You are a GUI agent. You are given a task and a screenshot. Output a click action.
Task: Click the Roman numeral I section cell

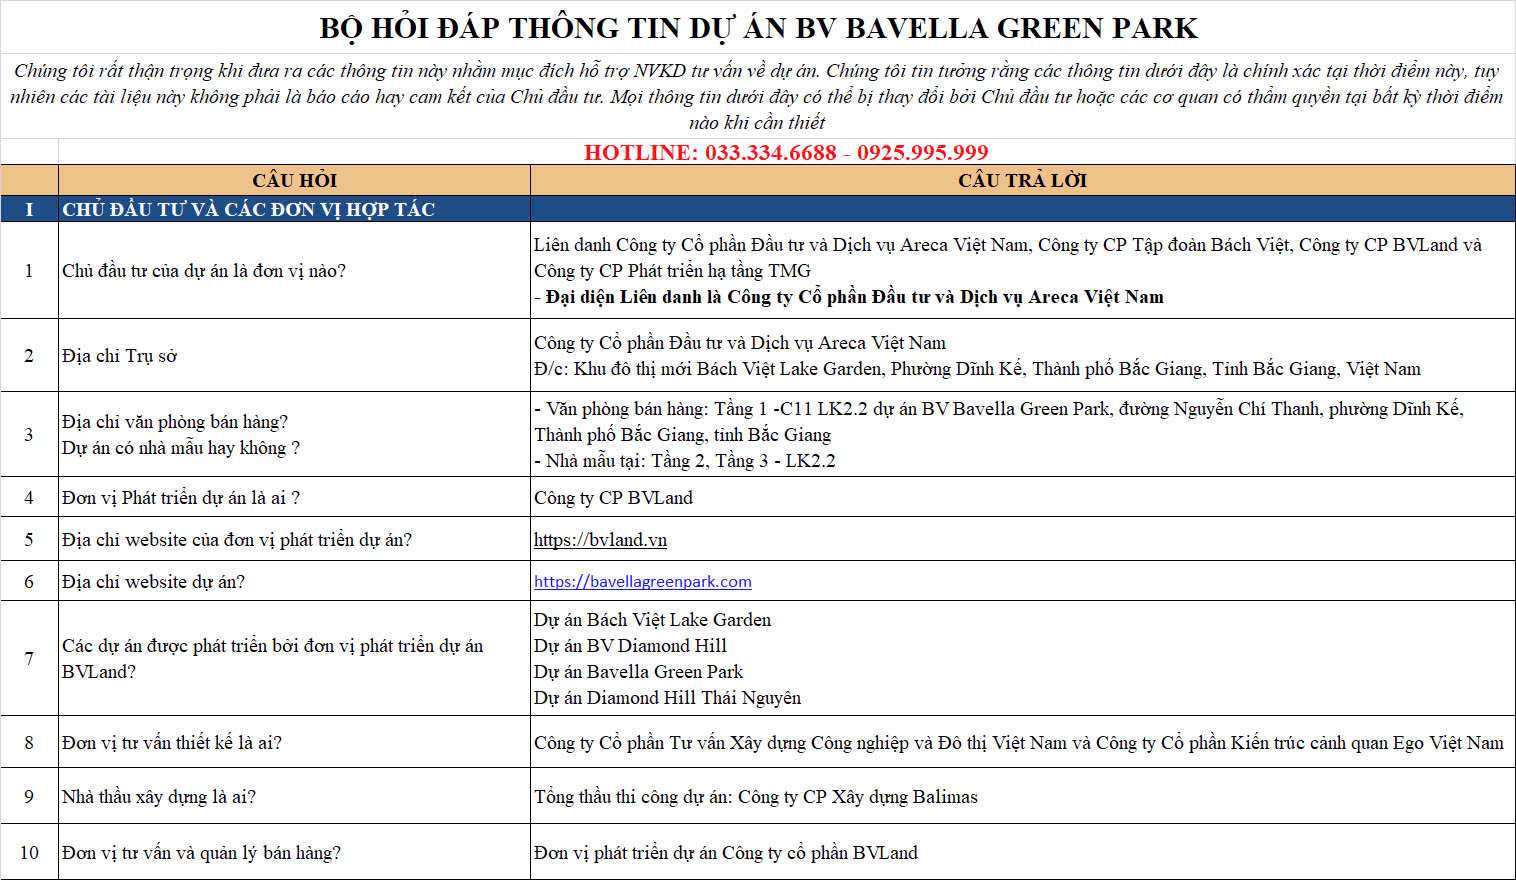(29, 209)
